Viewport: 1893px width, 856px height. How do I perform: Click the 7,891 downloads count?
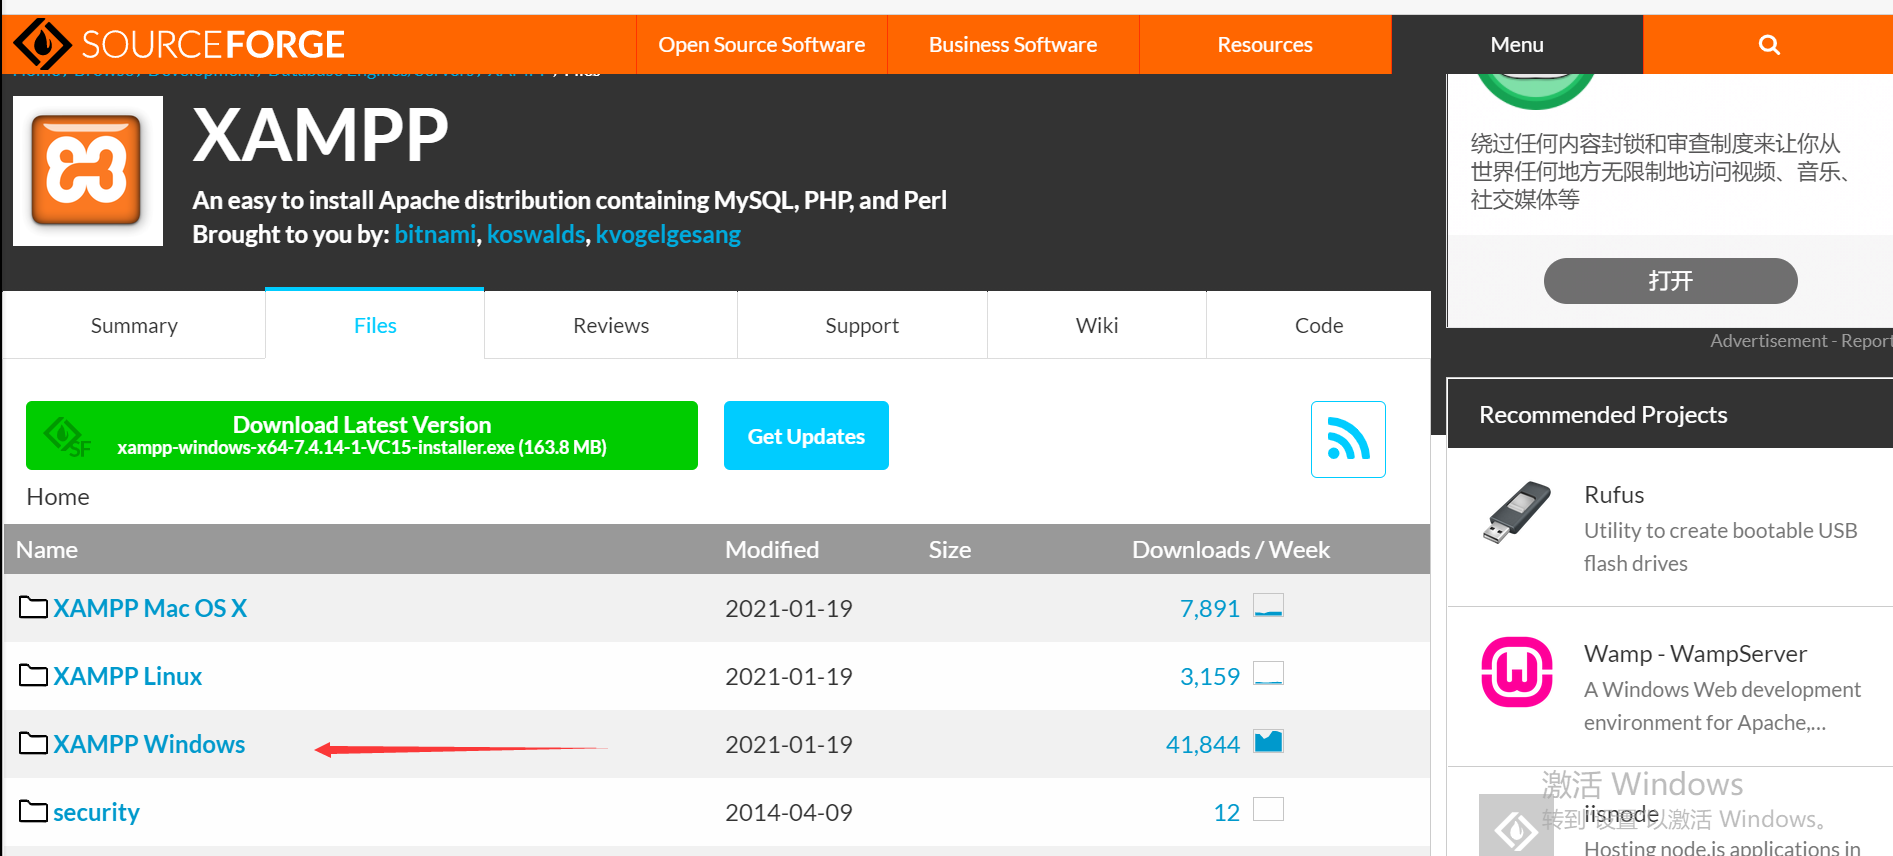1209,608
